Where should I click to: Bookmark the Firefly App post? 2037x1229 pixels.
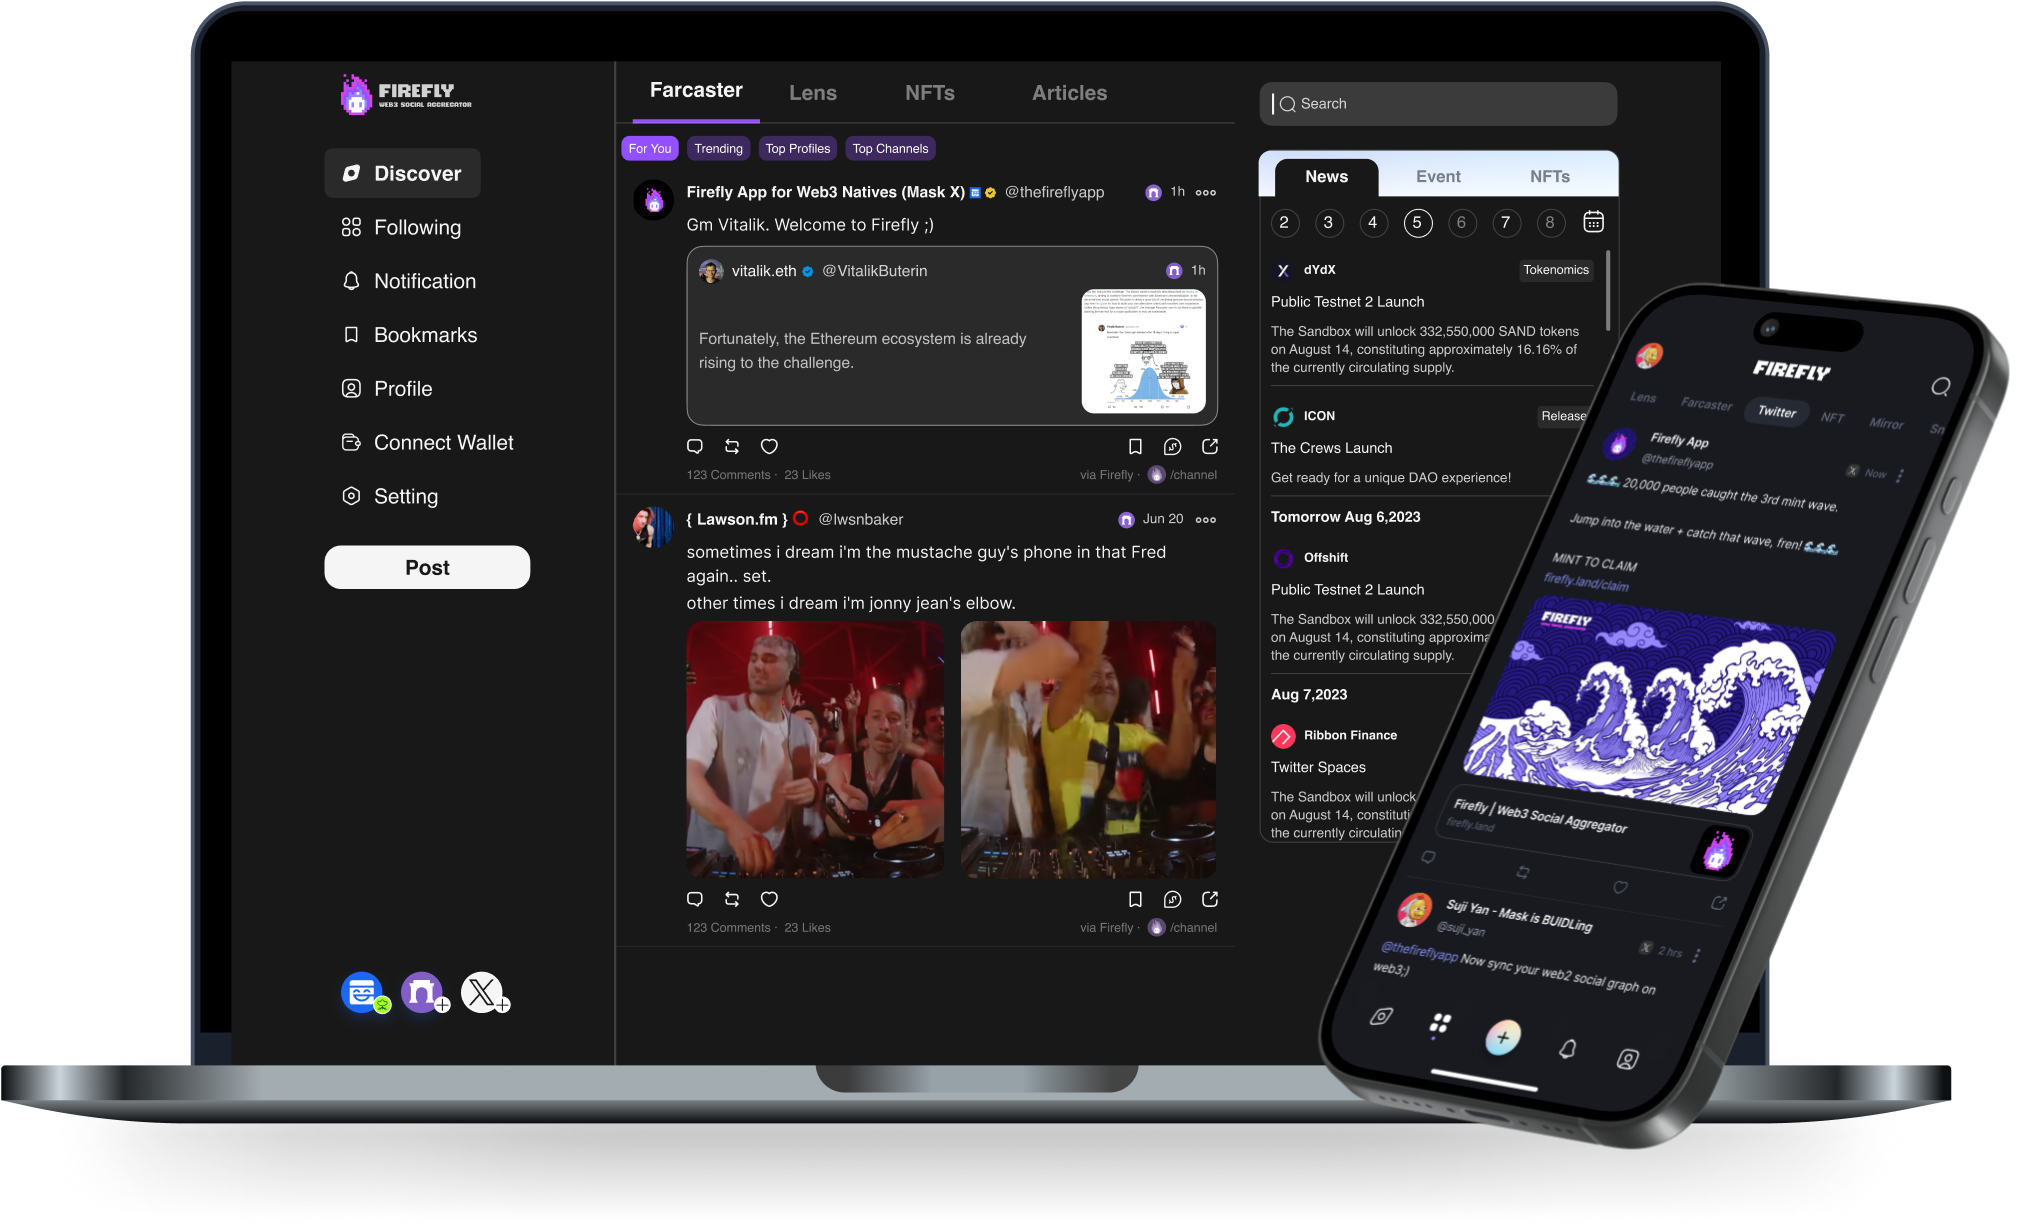point(1135,447)
